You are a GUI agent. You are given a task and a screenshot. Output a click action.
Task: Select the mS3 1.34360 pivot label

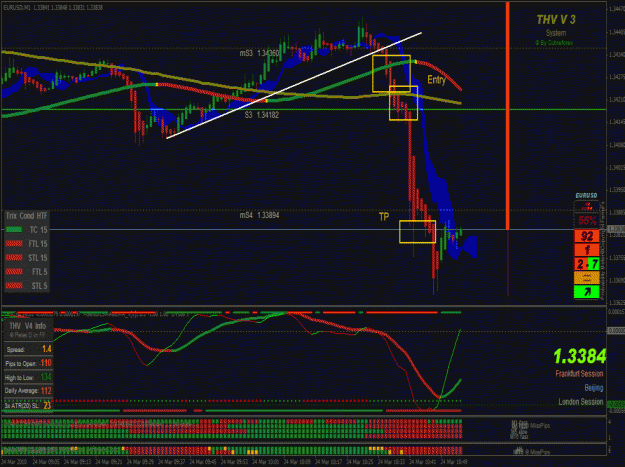click(x=259, y=53)
